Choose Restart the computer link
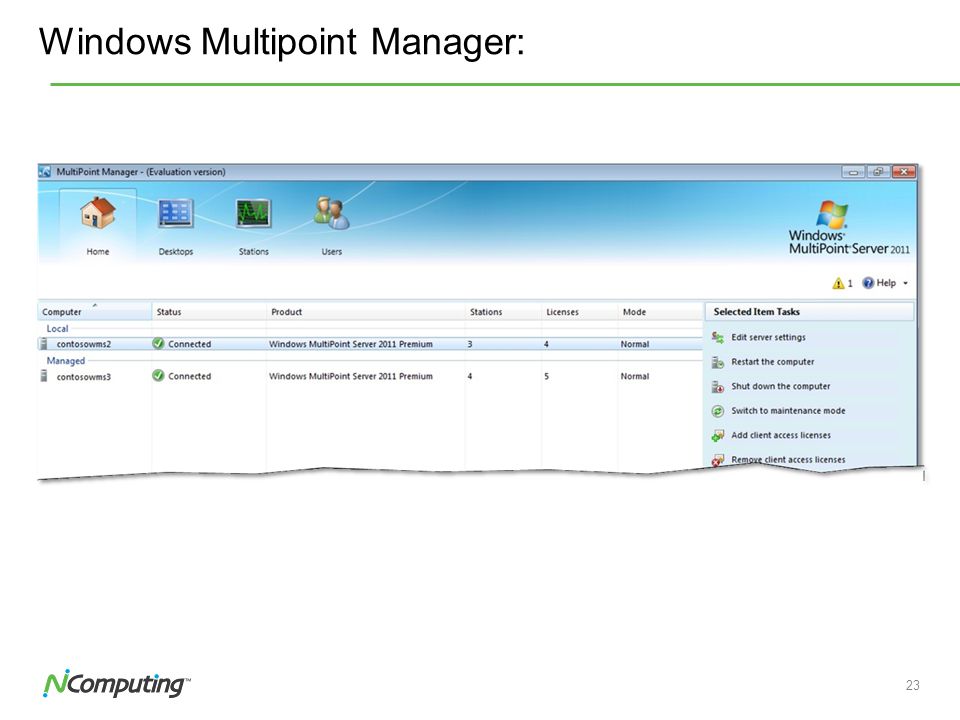The width and height of the screenshot is (960, 720). tap(773, 362)
